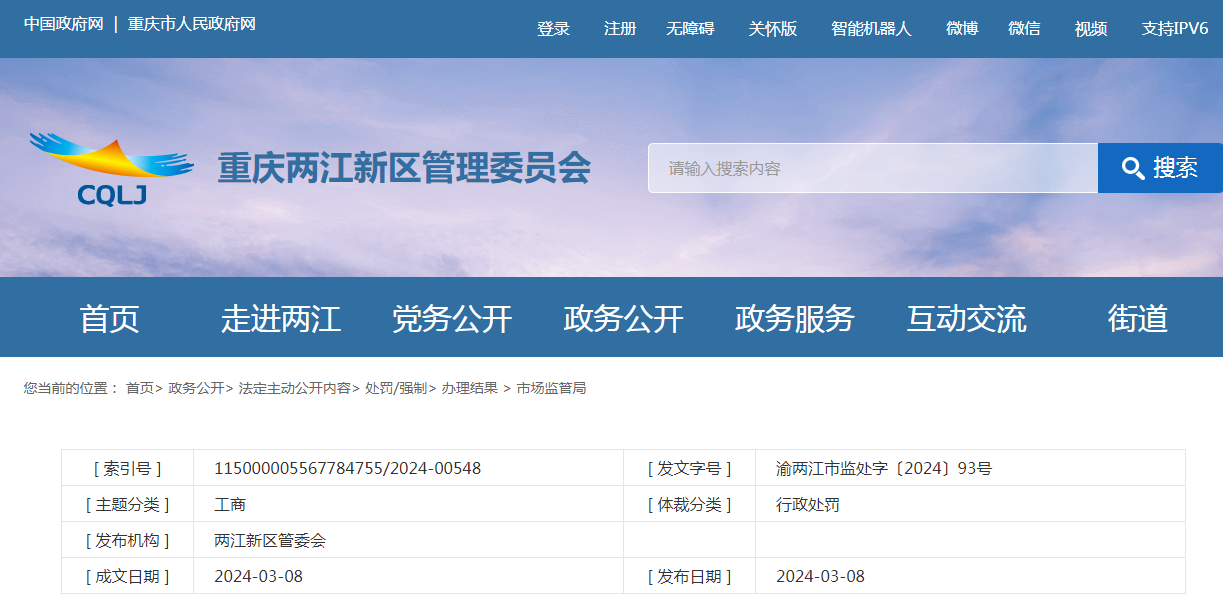
Task: Click the magnifier icon in search button
Action: pos(1133,168)
